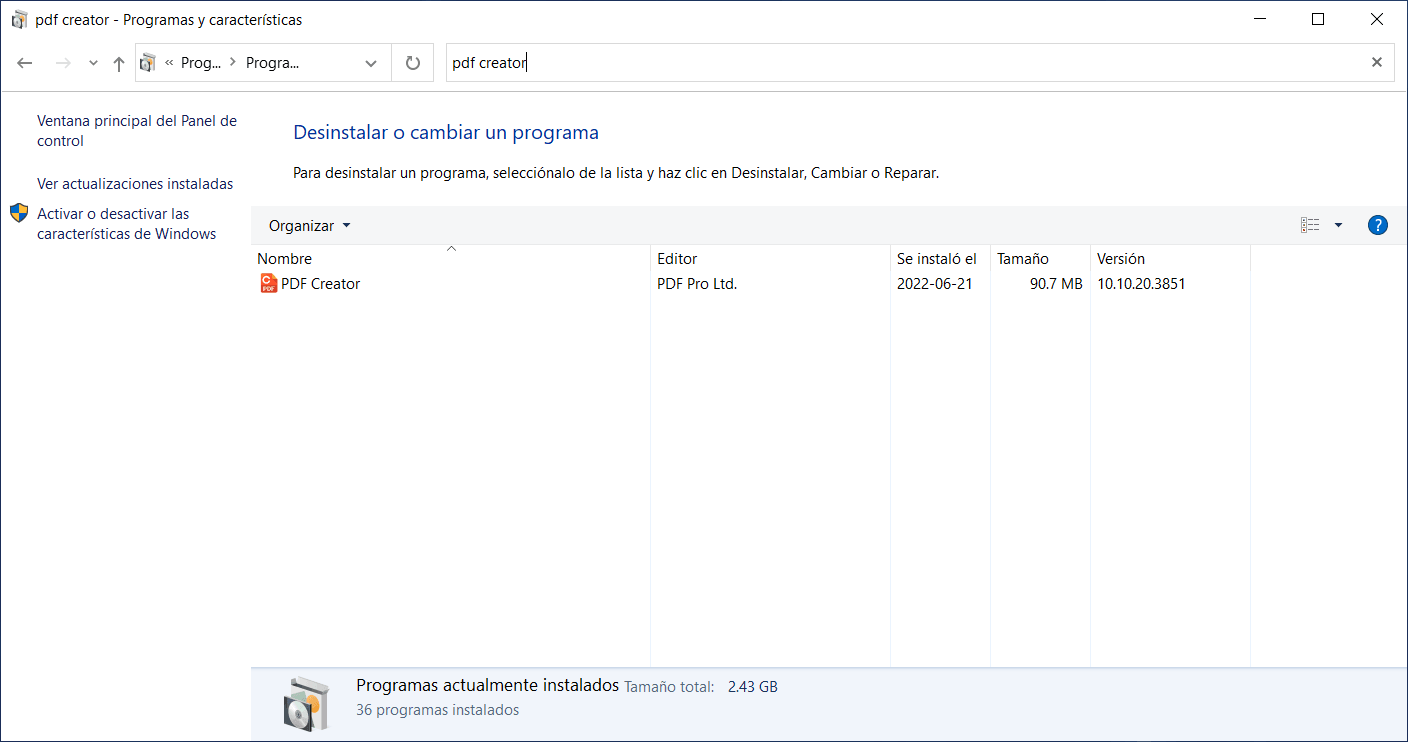Click the refresh icon in the address bar

coord(412,62)
